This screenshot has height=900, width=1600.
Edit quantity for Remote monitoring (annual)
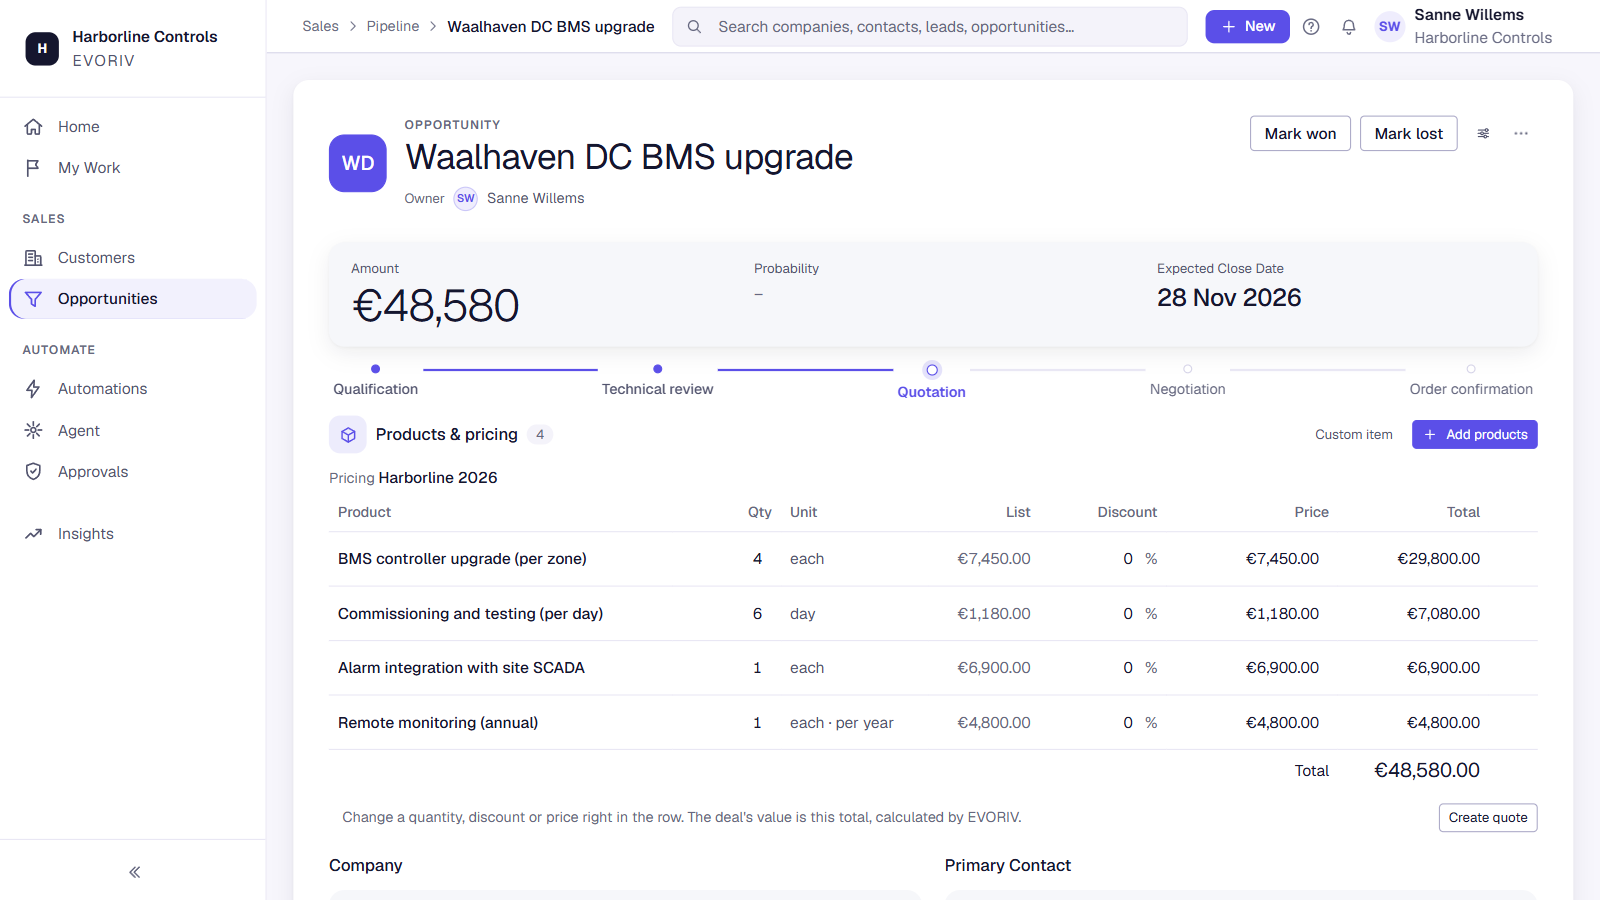point(757,723)
